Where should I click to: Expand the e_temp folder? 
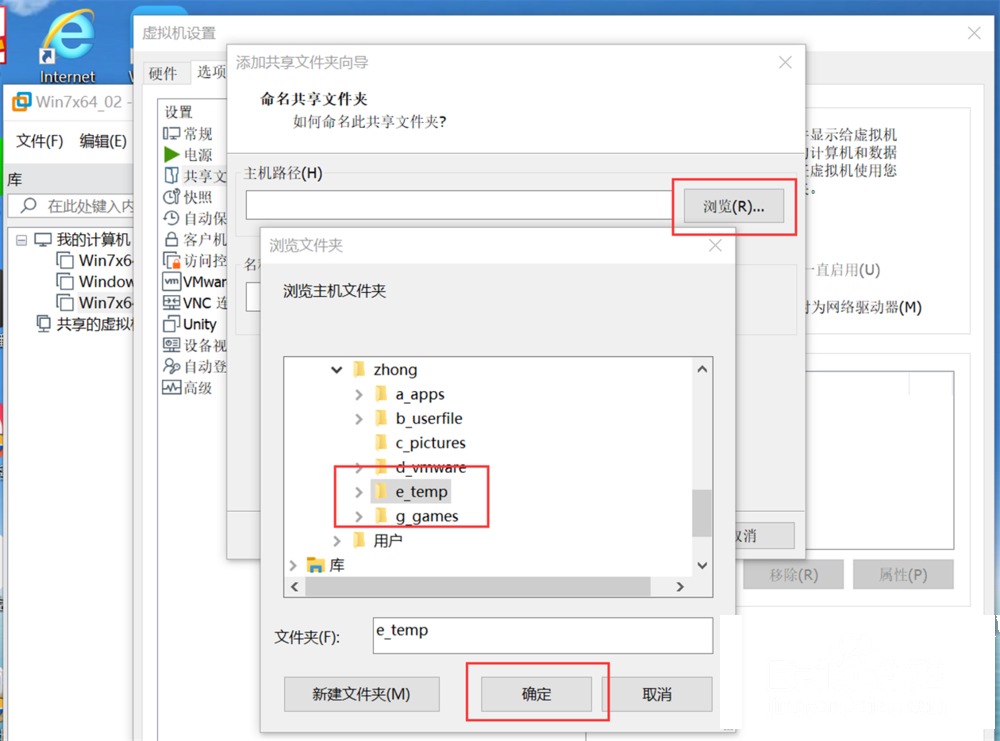[x=359, y=492]
